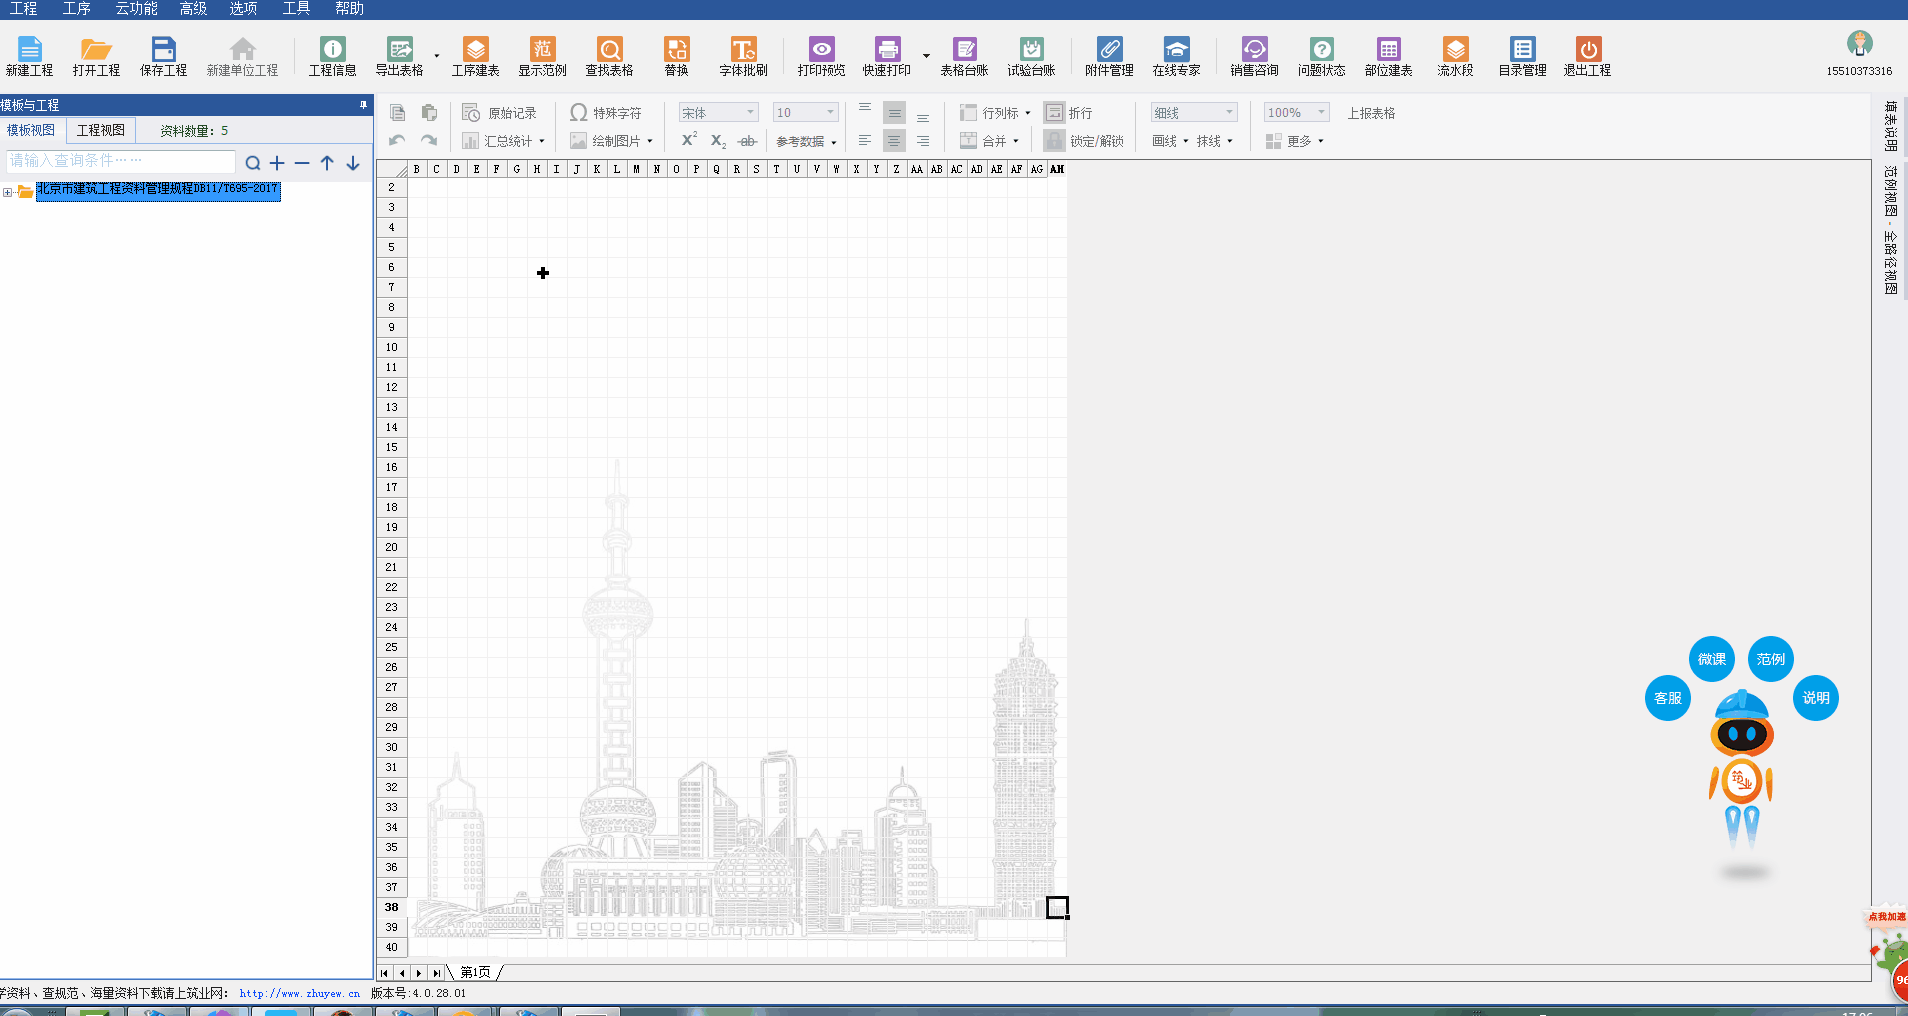Toggle superscript formatting X²
This screenshot has width=1908, height=1016.
point(689,140)
